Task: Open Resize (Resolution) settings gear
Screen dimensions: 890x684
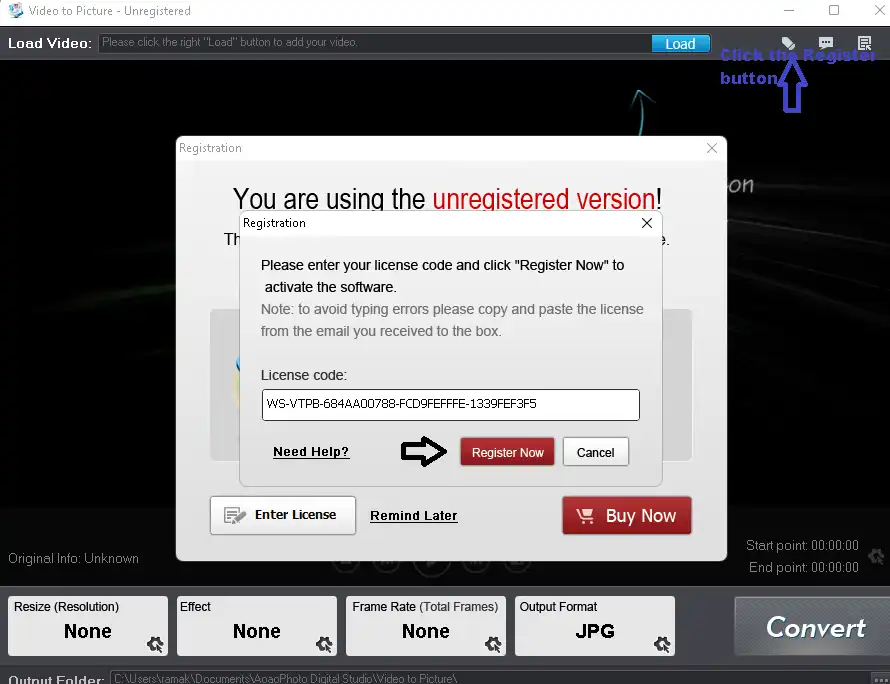Action: [x=155, y=644]
